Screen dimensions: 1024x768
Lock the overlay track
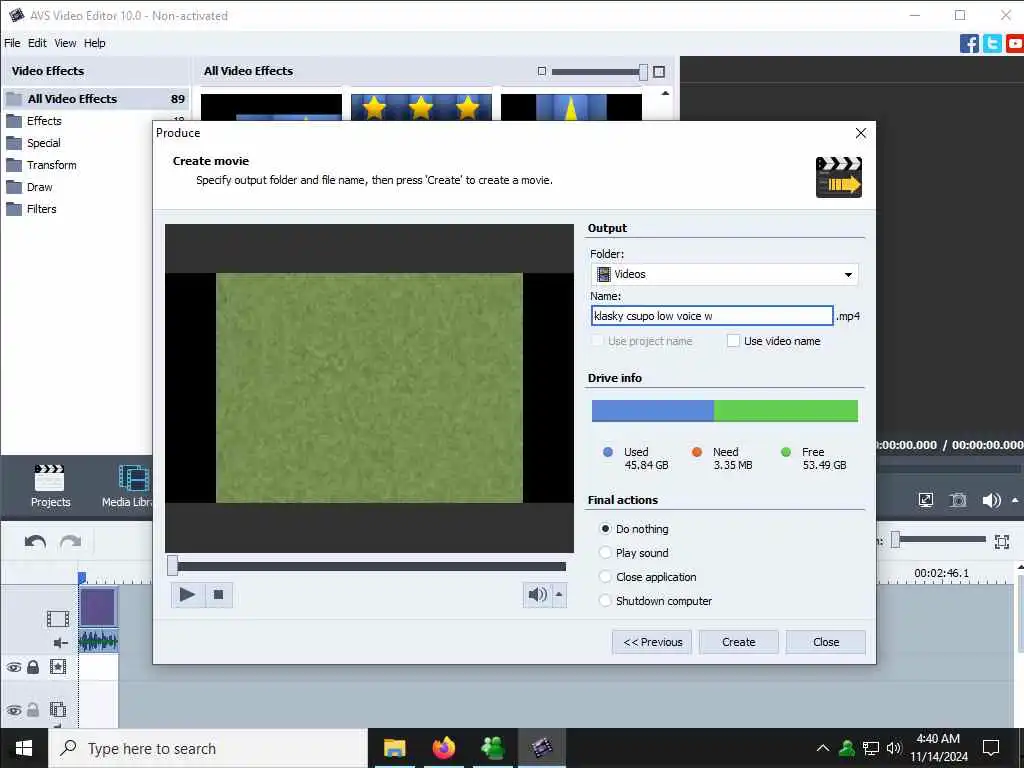(x=33, y=709)
